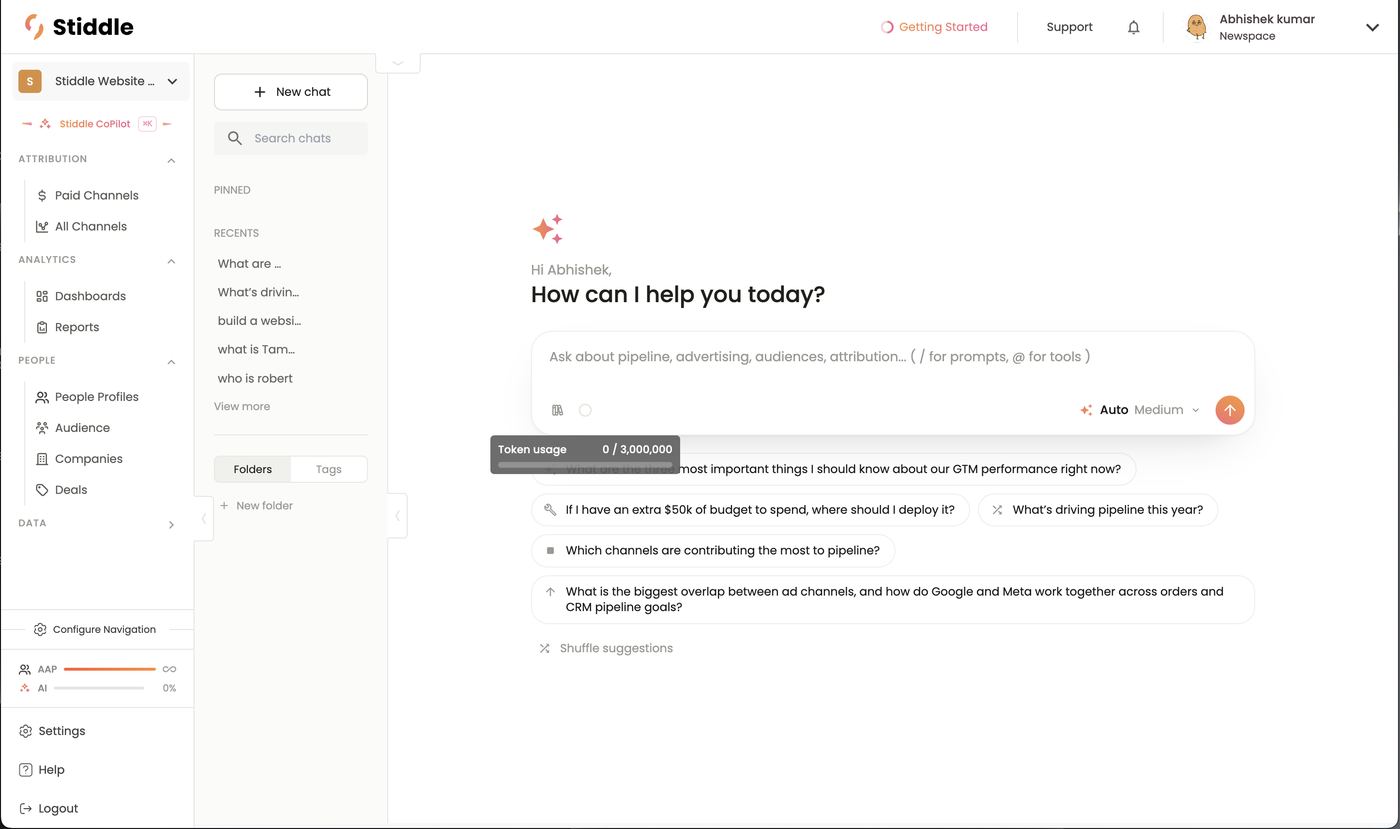Click the People Profiles icon

(x=42, y=398)
